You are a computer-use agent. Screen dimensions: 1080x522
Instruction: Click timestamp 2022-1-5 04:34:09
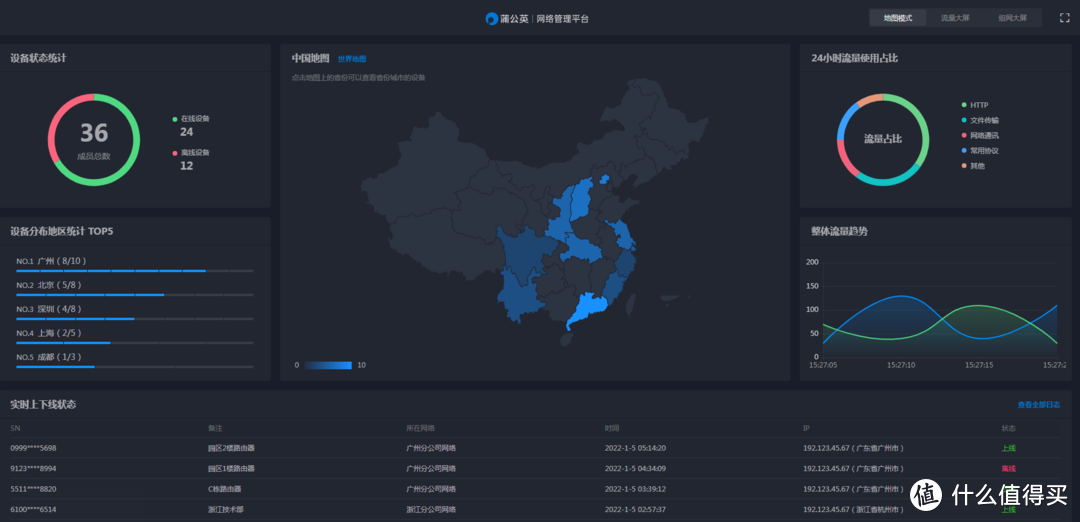coord(635,468)
